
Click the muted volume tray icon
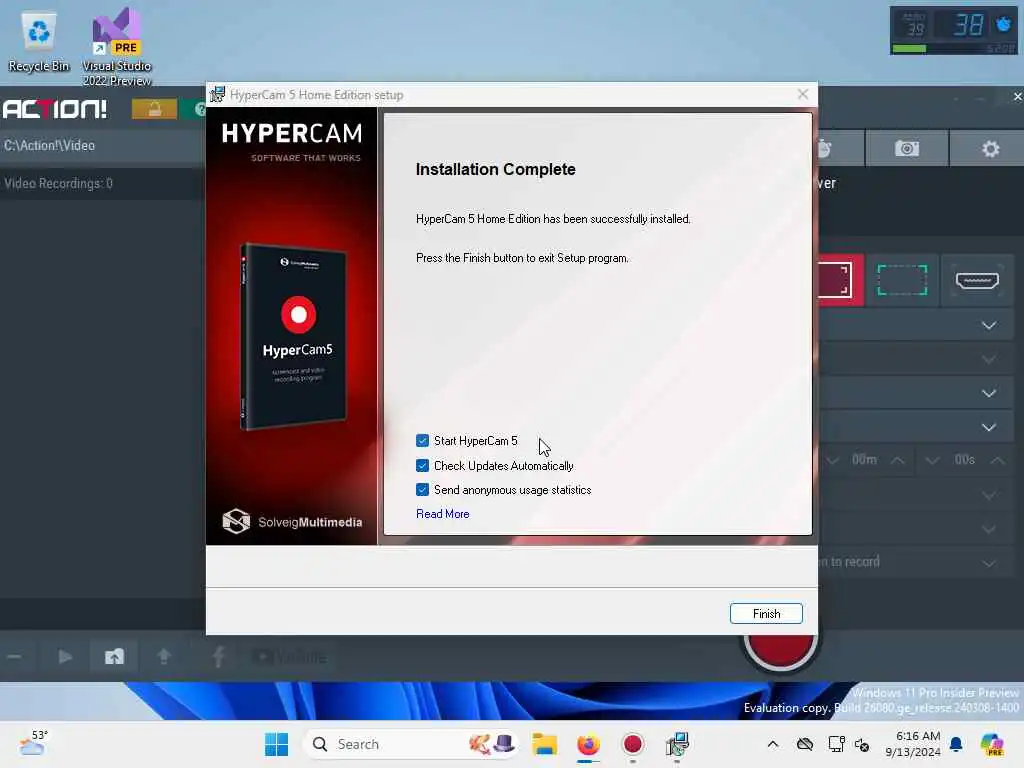(862, 744)
